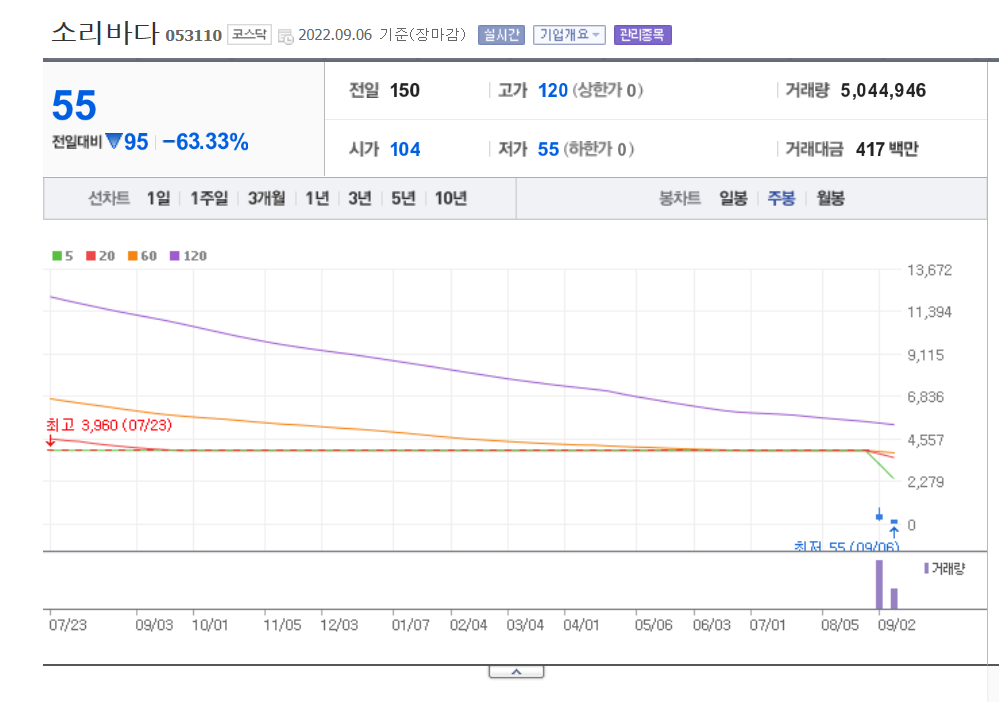Click the calendar icon before 2022.09.06
This screenshot has height=702, width=999.
pos(285,36)
